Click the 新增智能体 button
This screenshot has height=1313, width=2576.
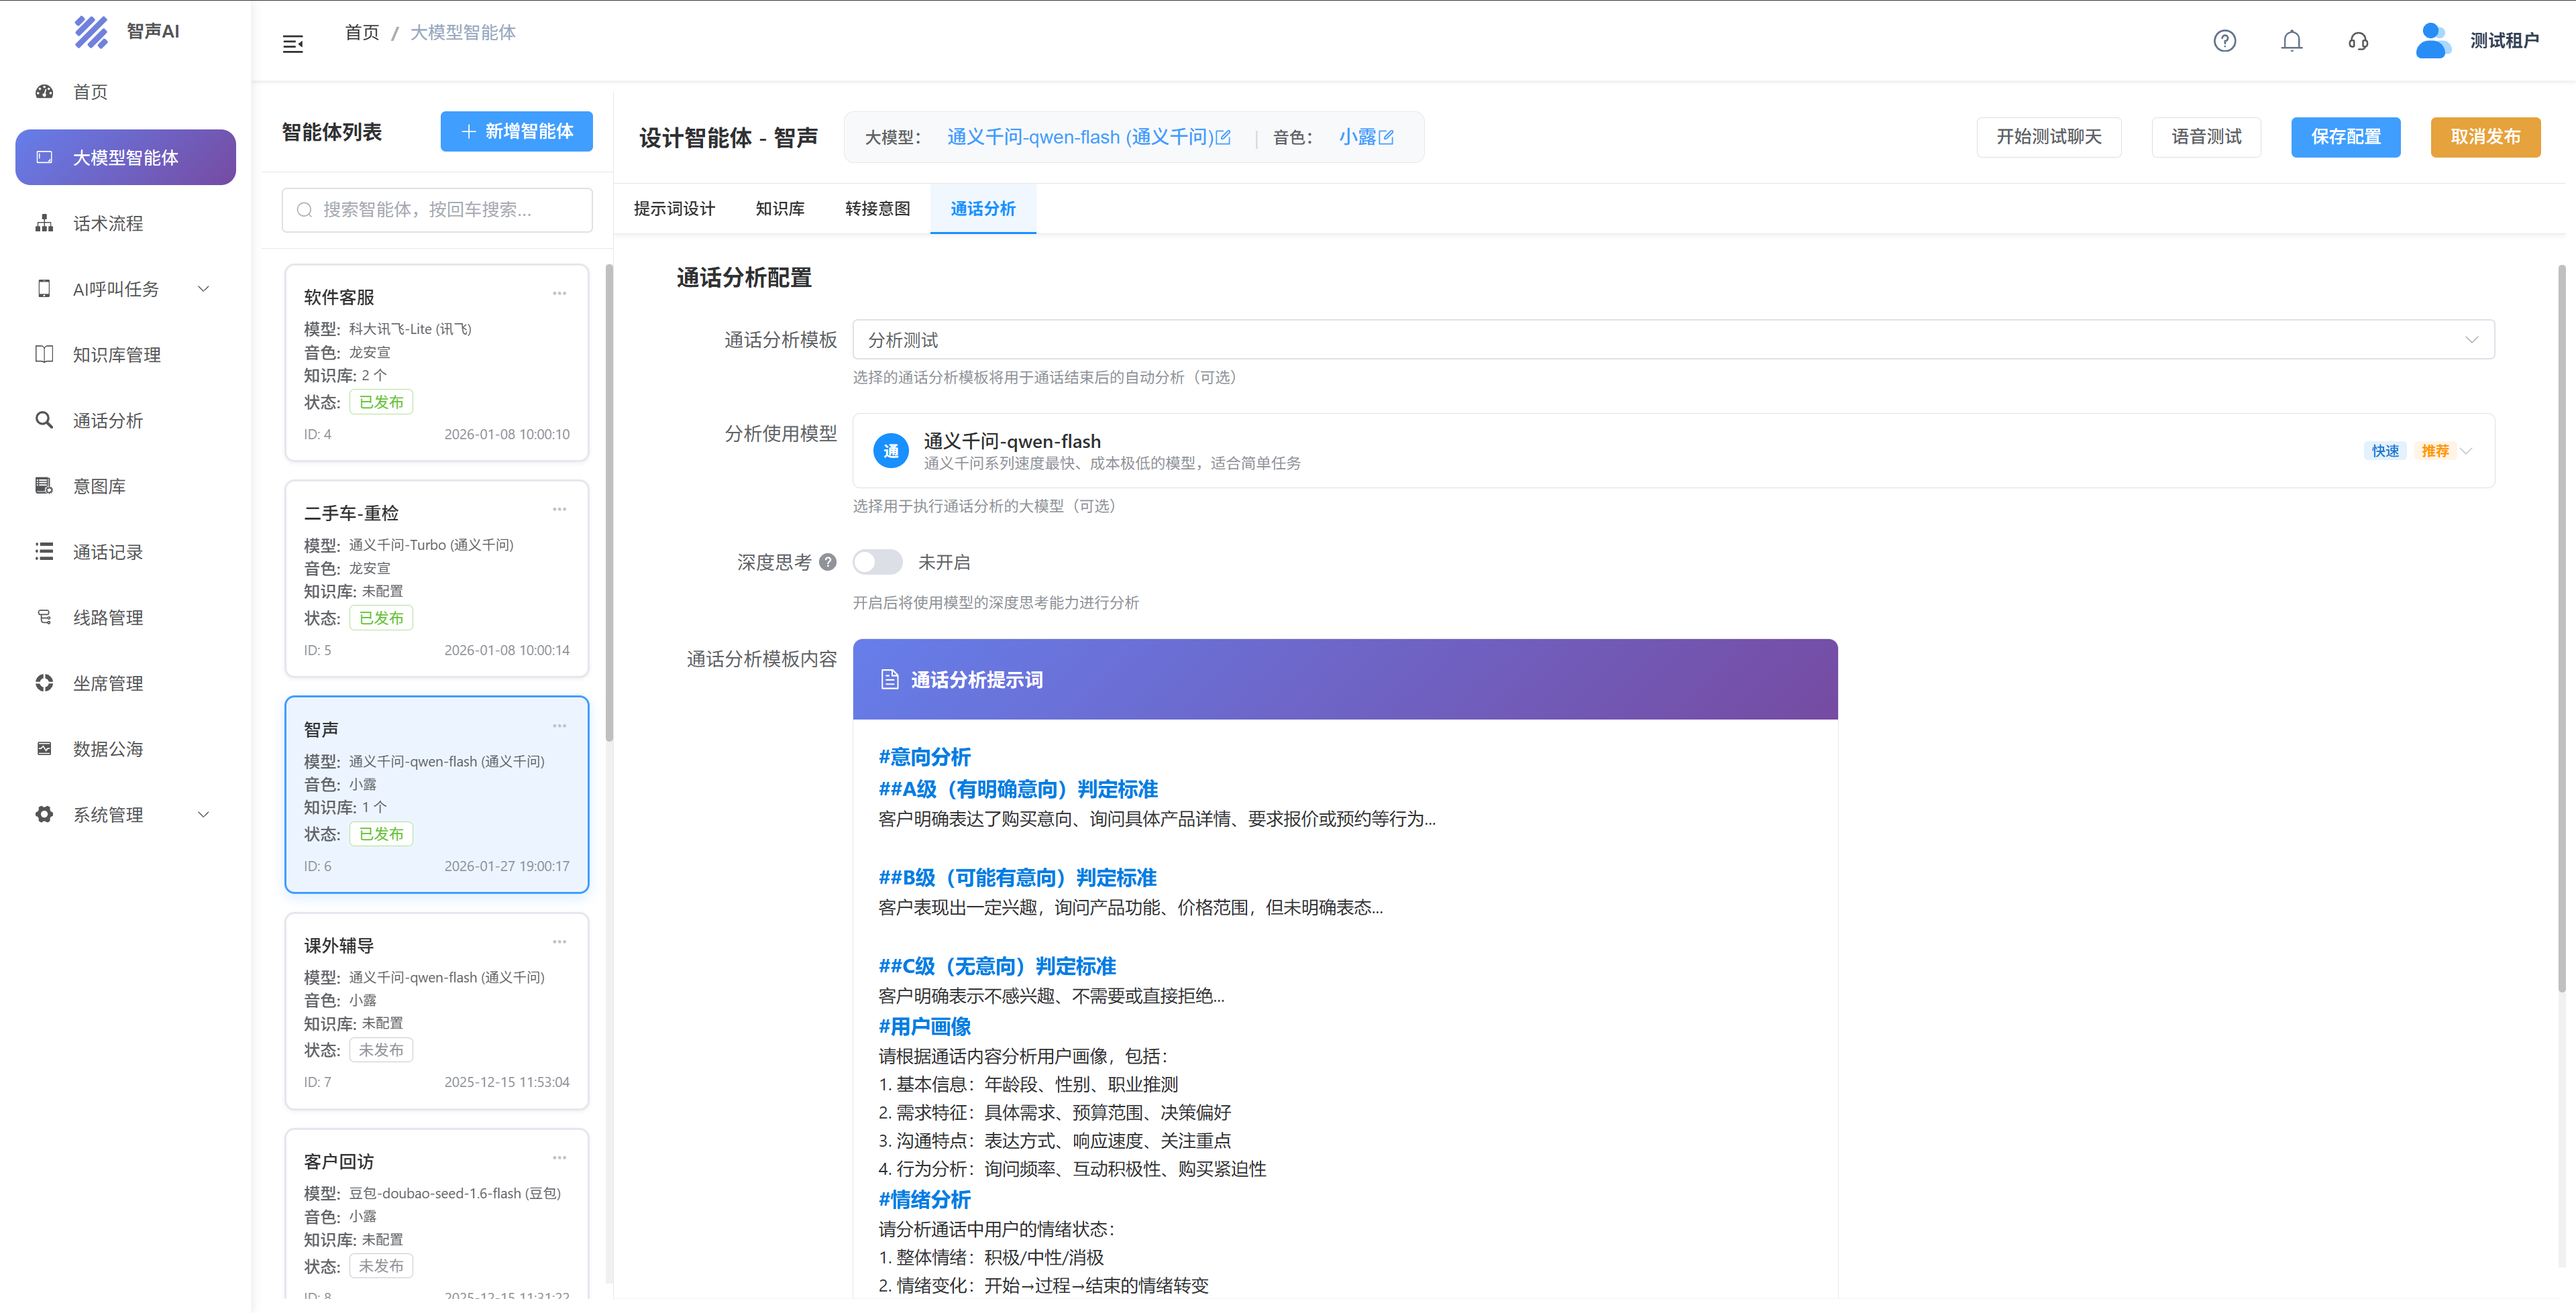coord(516,132)
